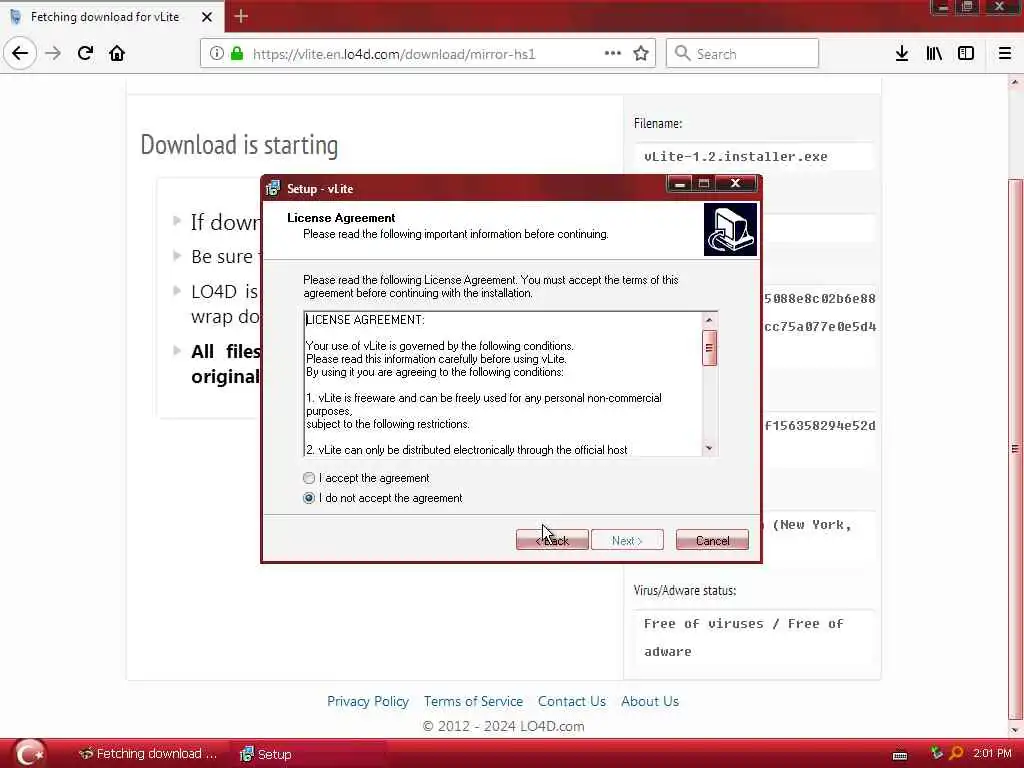Click the green padlock security icon

[237, 54]
